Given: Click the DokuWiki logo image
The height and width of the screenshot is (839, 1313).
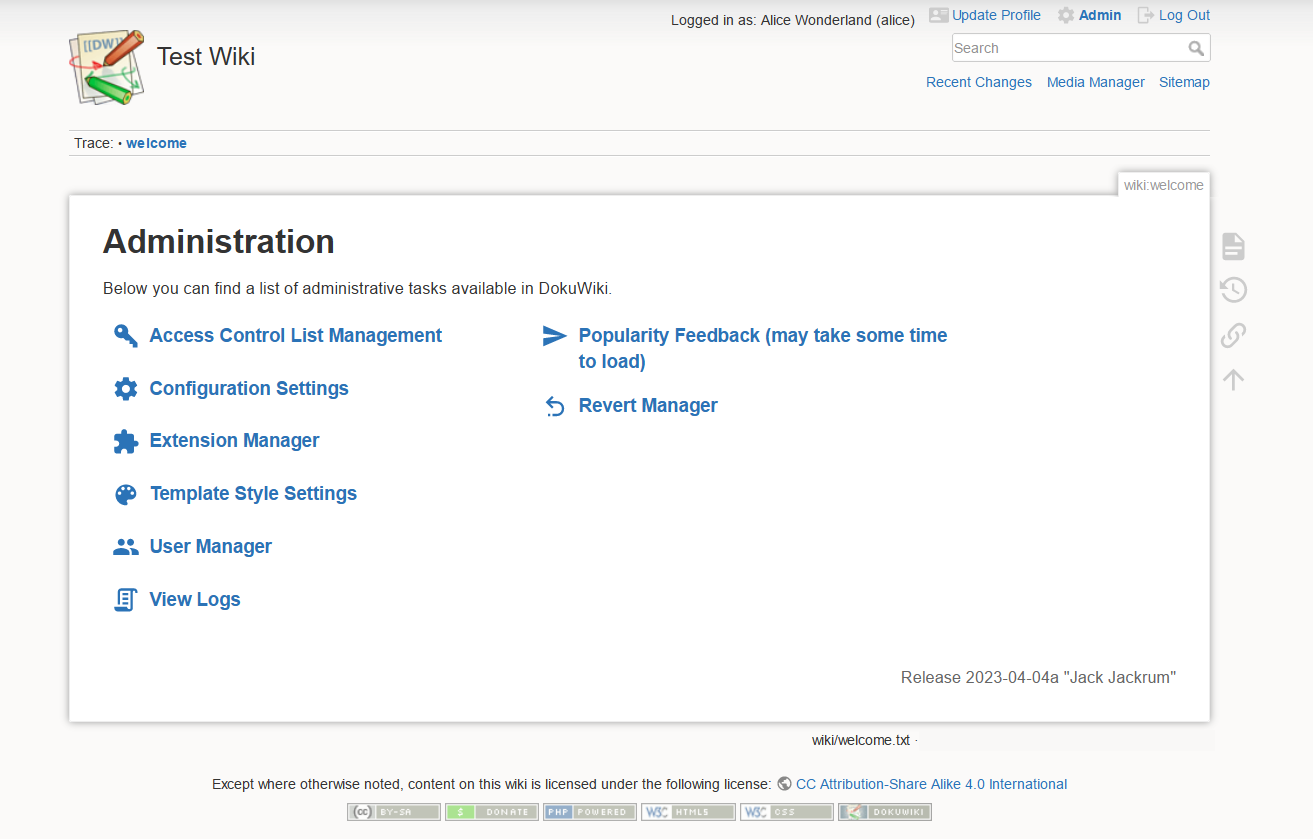Looking at the screenshot, I should [x=107, y=67].
